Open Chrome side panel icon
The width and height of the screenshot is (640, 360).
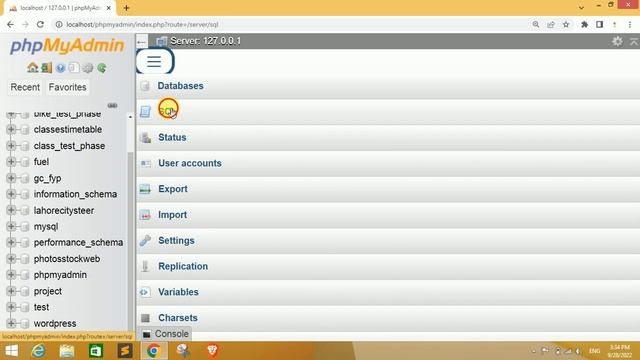[599, 24]
